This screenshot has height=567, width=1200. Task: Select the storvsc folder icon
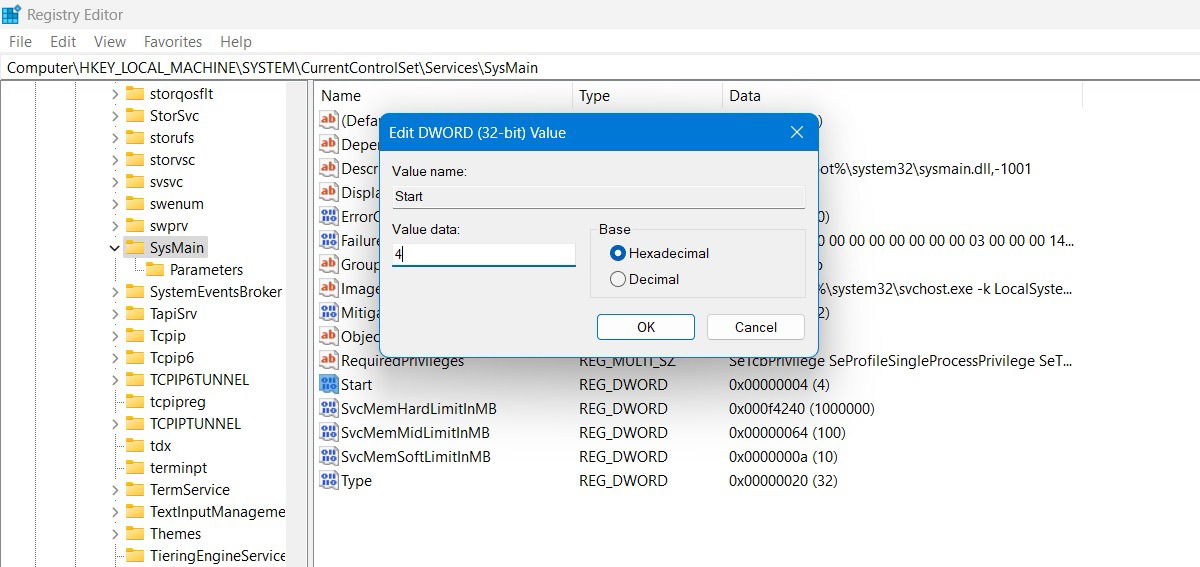pos(134,160)
